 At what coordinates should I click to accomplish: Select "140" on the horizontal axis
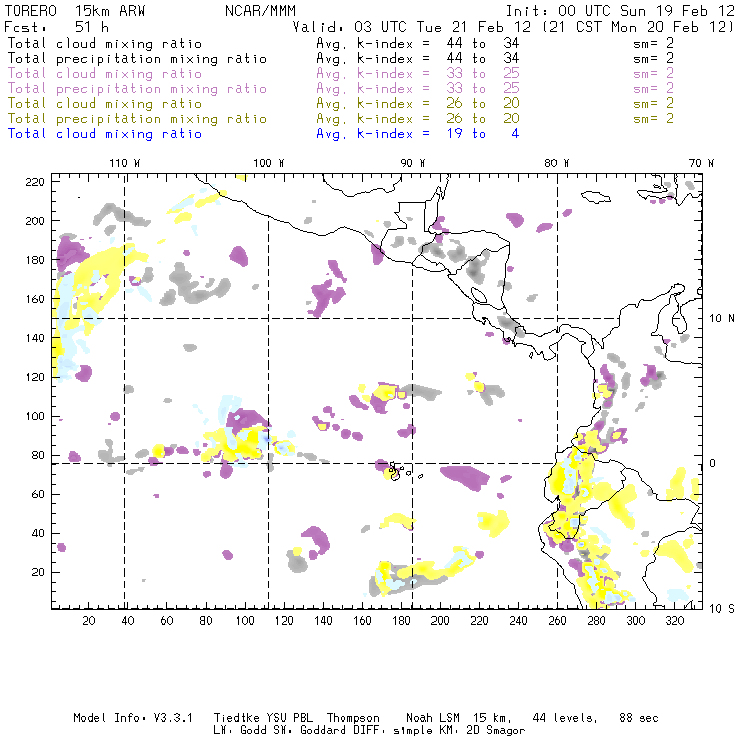323,621
